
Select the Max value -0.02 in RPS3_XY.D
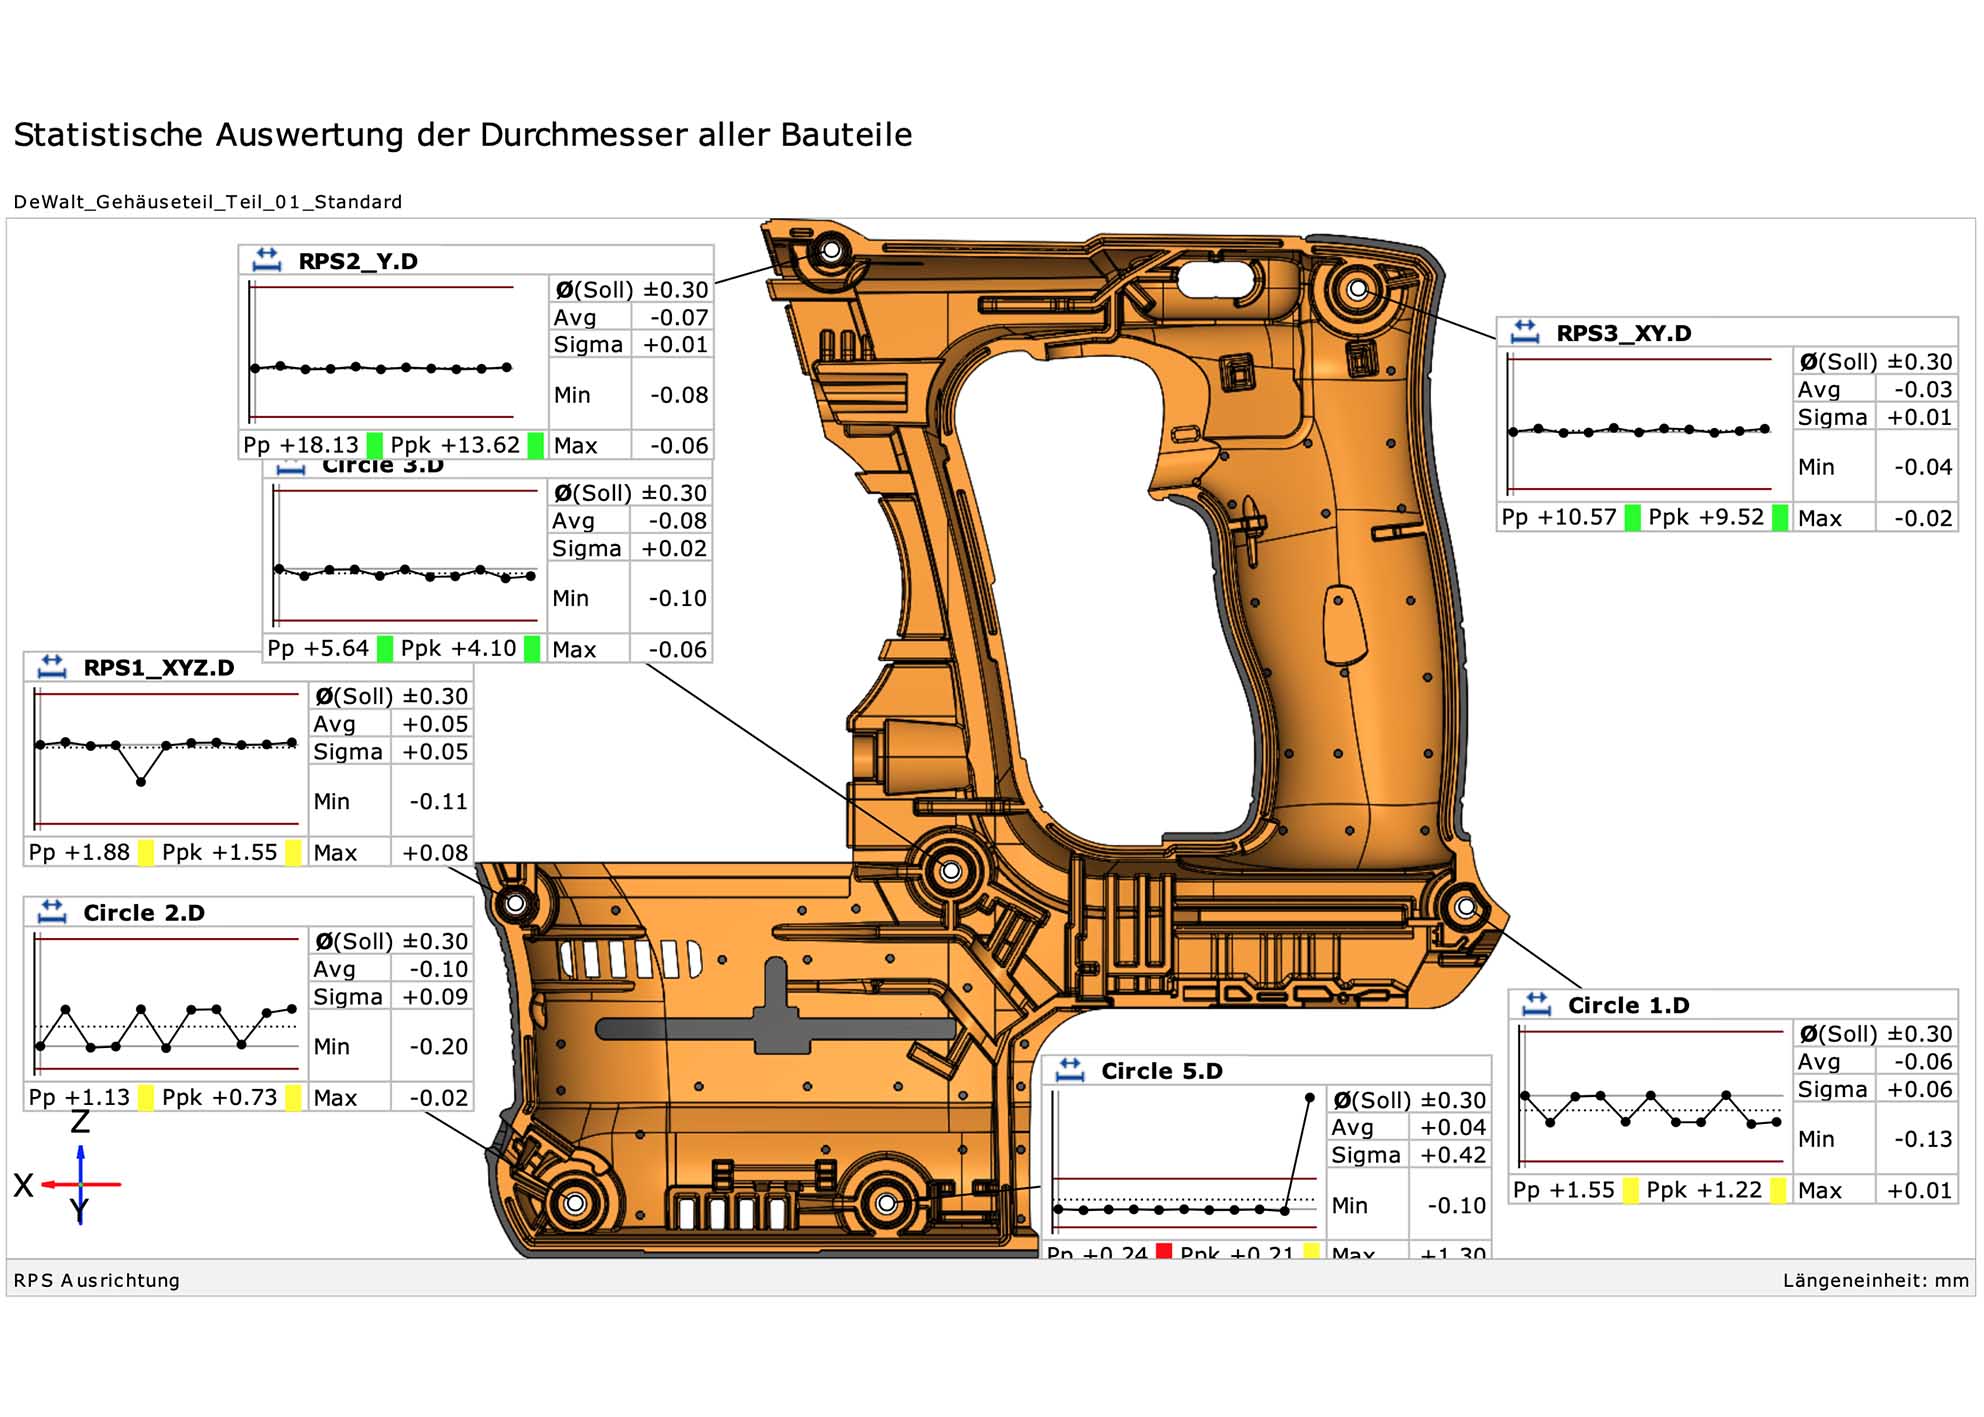[x=1923, y=518]
